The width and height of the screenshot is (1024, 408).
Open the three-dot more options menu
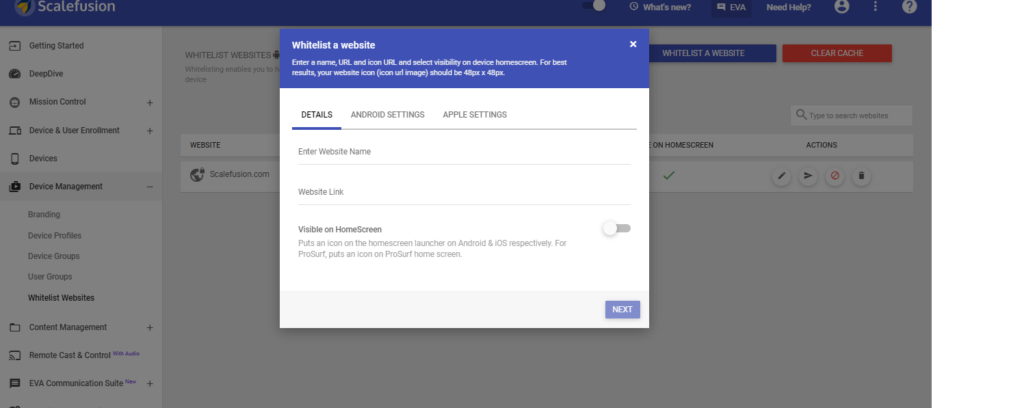coord(876,7)
